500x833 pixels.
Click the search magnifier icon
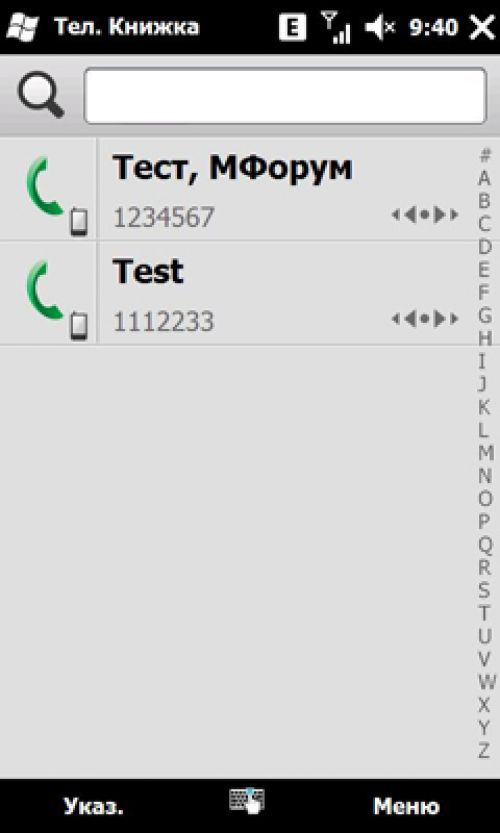pyautogui.click(x=41, y=95)
